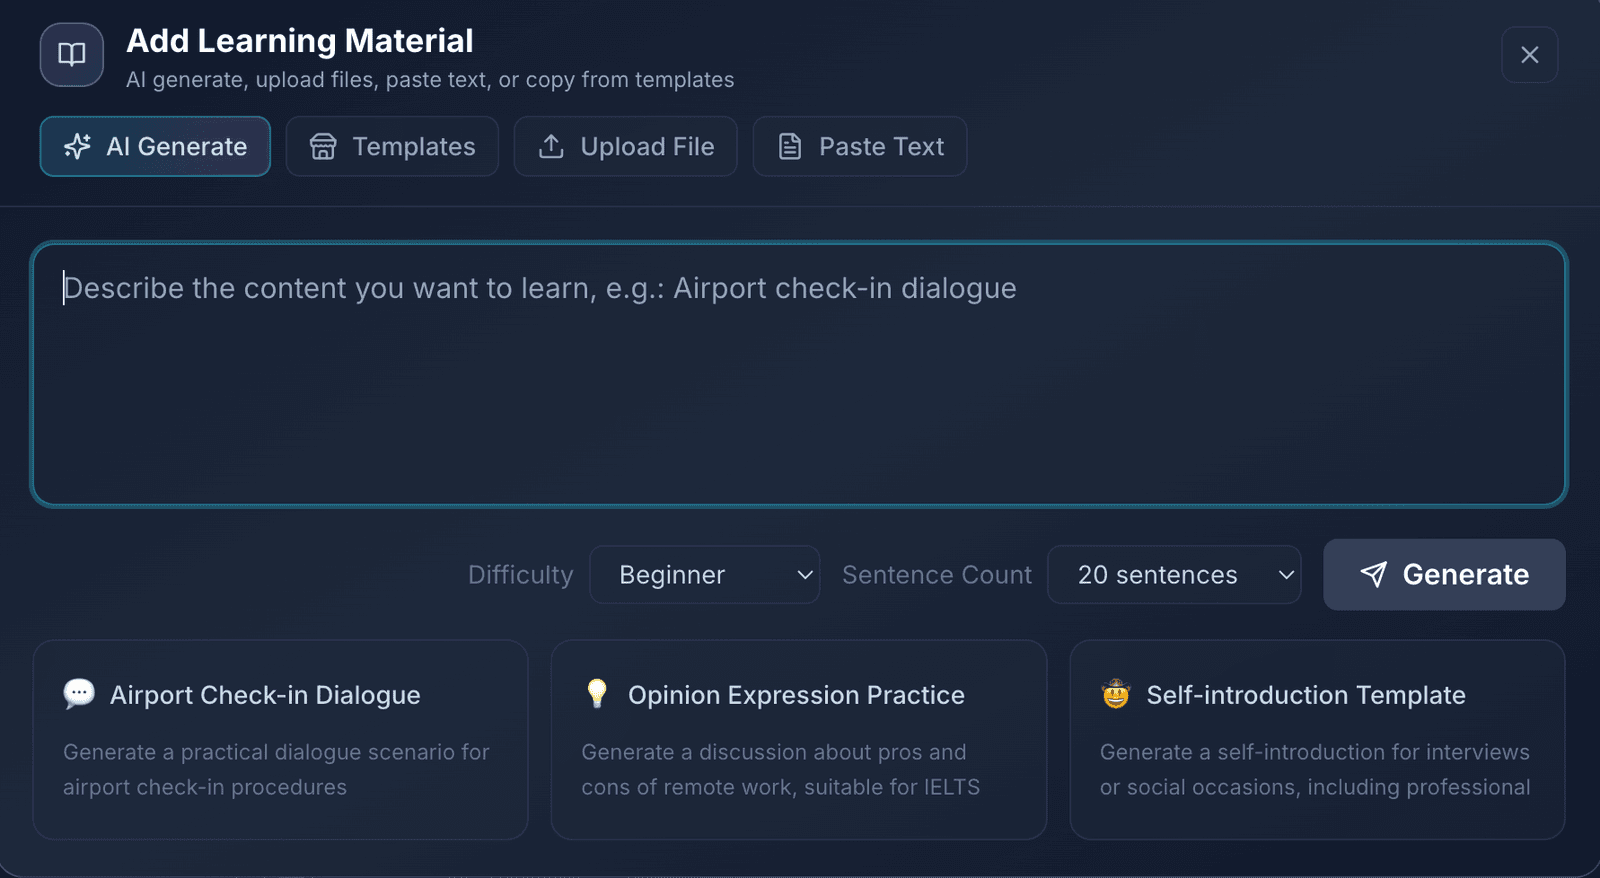Switch to the Templates tab
Image resolution: width=1600 pixels, height=878 pixels.
(x=392, y=146)
